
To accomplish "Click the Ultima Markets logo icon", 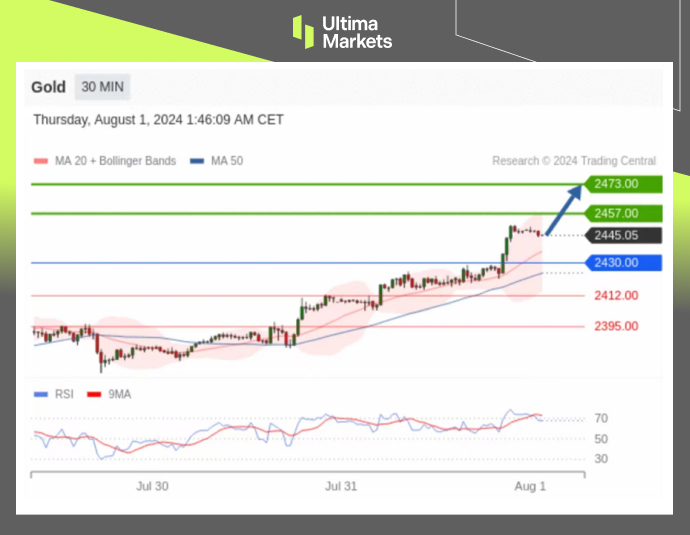I will (x=303, y=31).
